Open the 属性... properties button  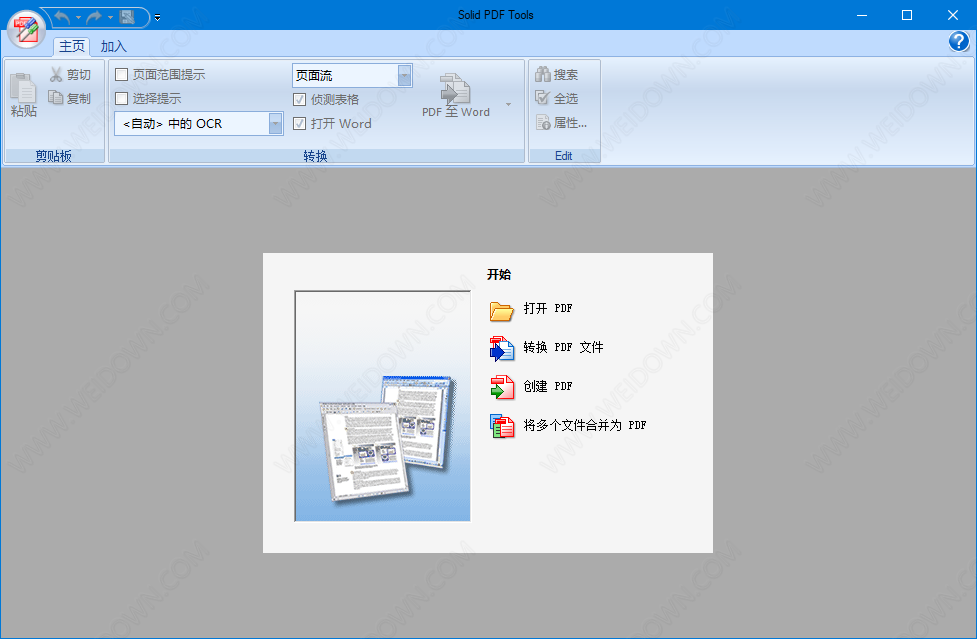561,123
